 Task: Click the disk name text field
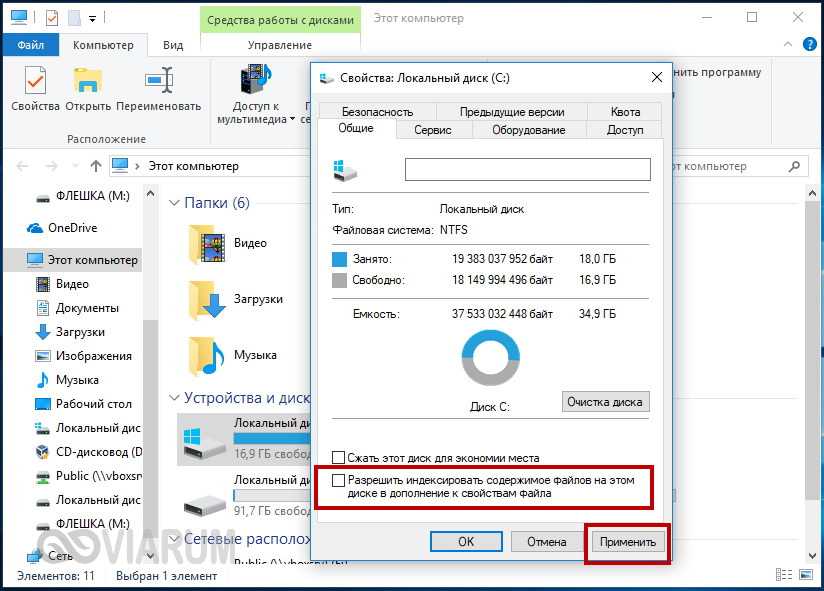[527, 170]
